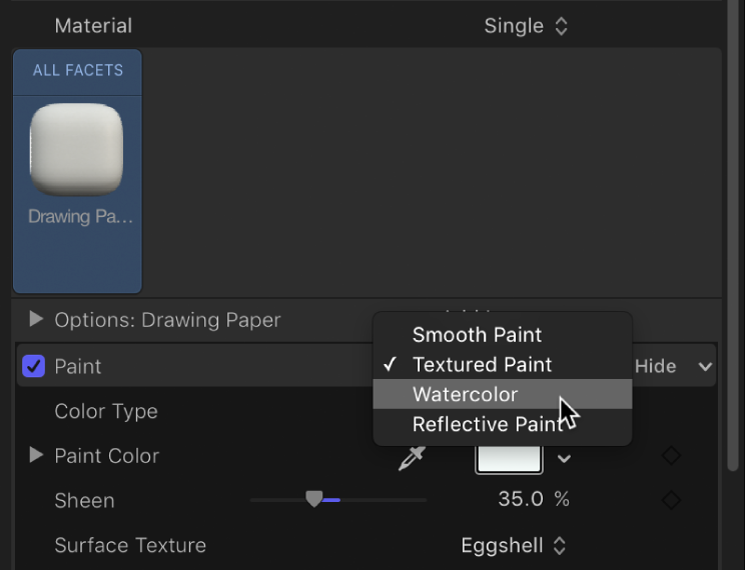Click the Sheen slider handle
This screenshot has height=572, width=745.
[314, 499]
